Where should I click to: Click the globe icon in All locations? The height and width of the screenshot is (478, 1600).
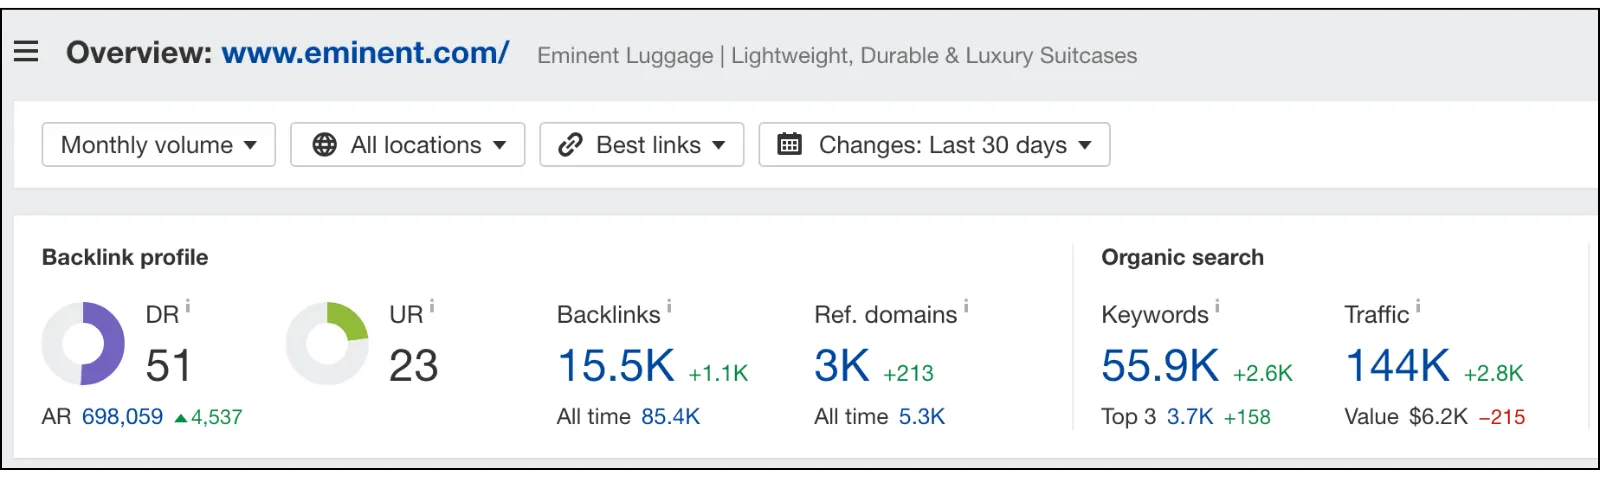(x=325, y=145)
